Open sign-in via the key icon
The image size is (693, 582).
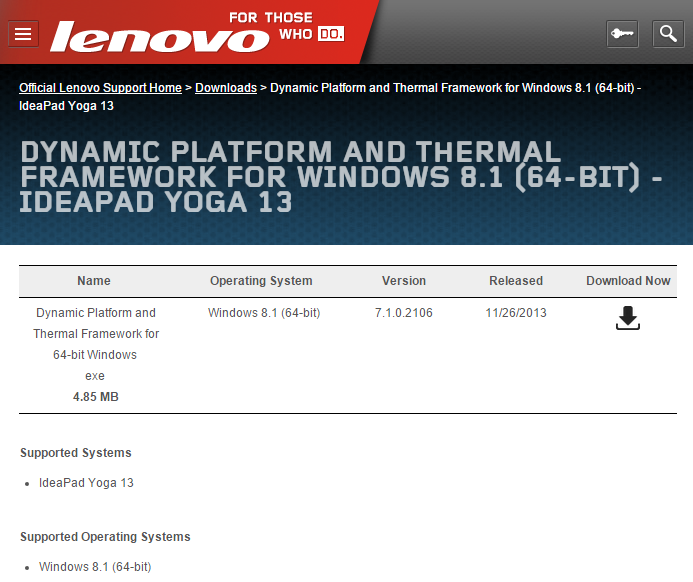[x=622, y=34]
